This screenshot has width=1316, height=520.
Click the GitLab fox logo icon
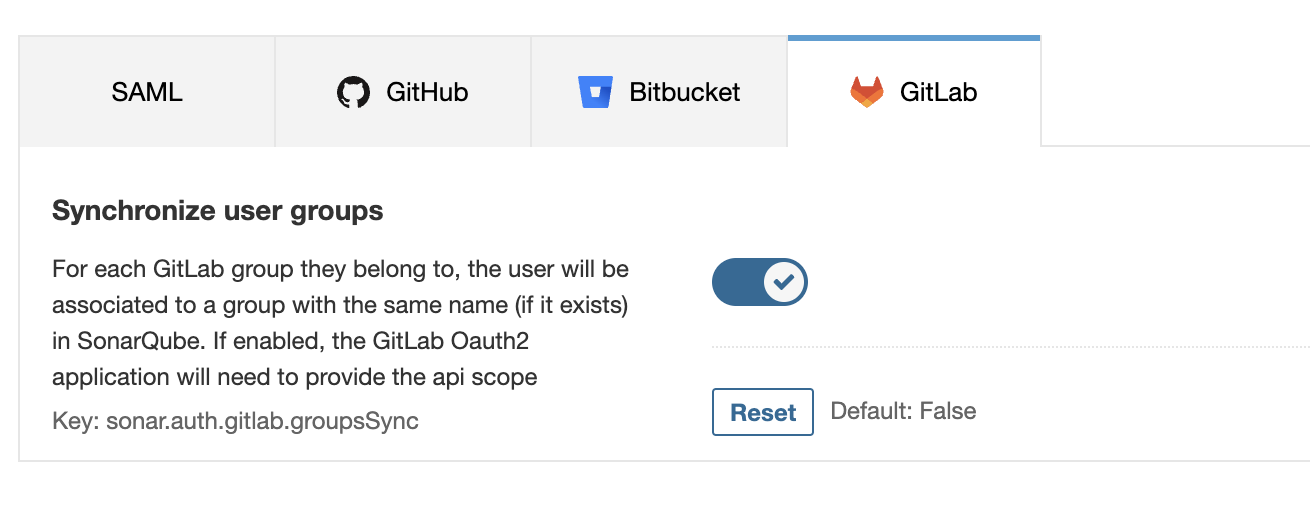pyautogui.click(x=867, y=93)
